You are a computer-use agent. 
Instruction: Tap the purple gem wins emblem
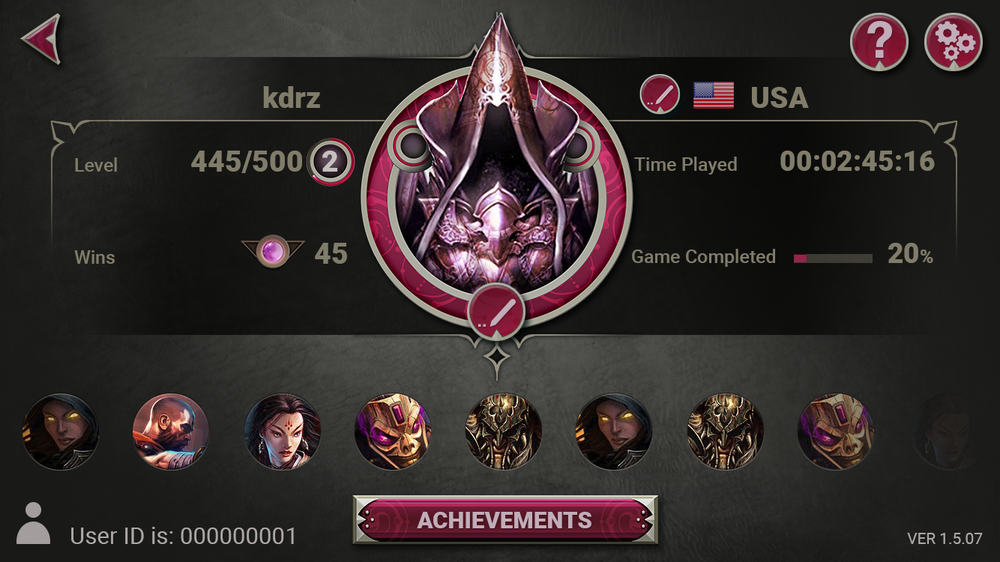[273, 251]
